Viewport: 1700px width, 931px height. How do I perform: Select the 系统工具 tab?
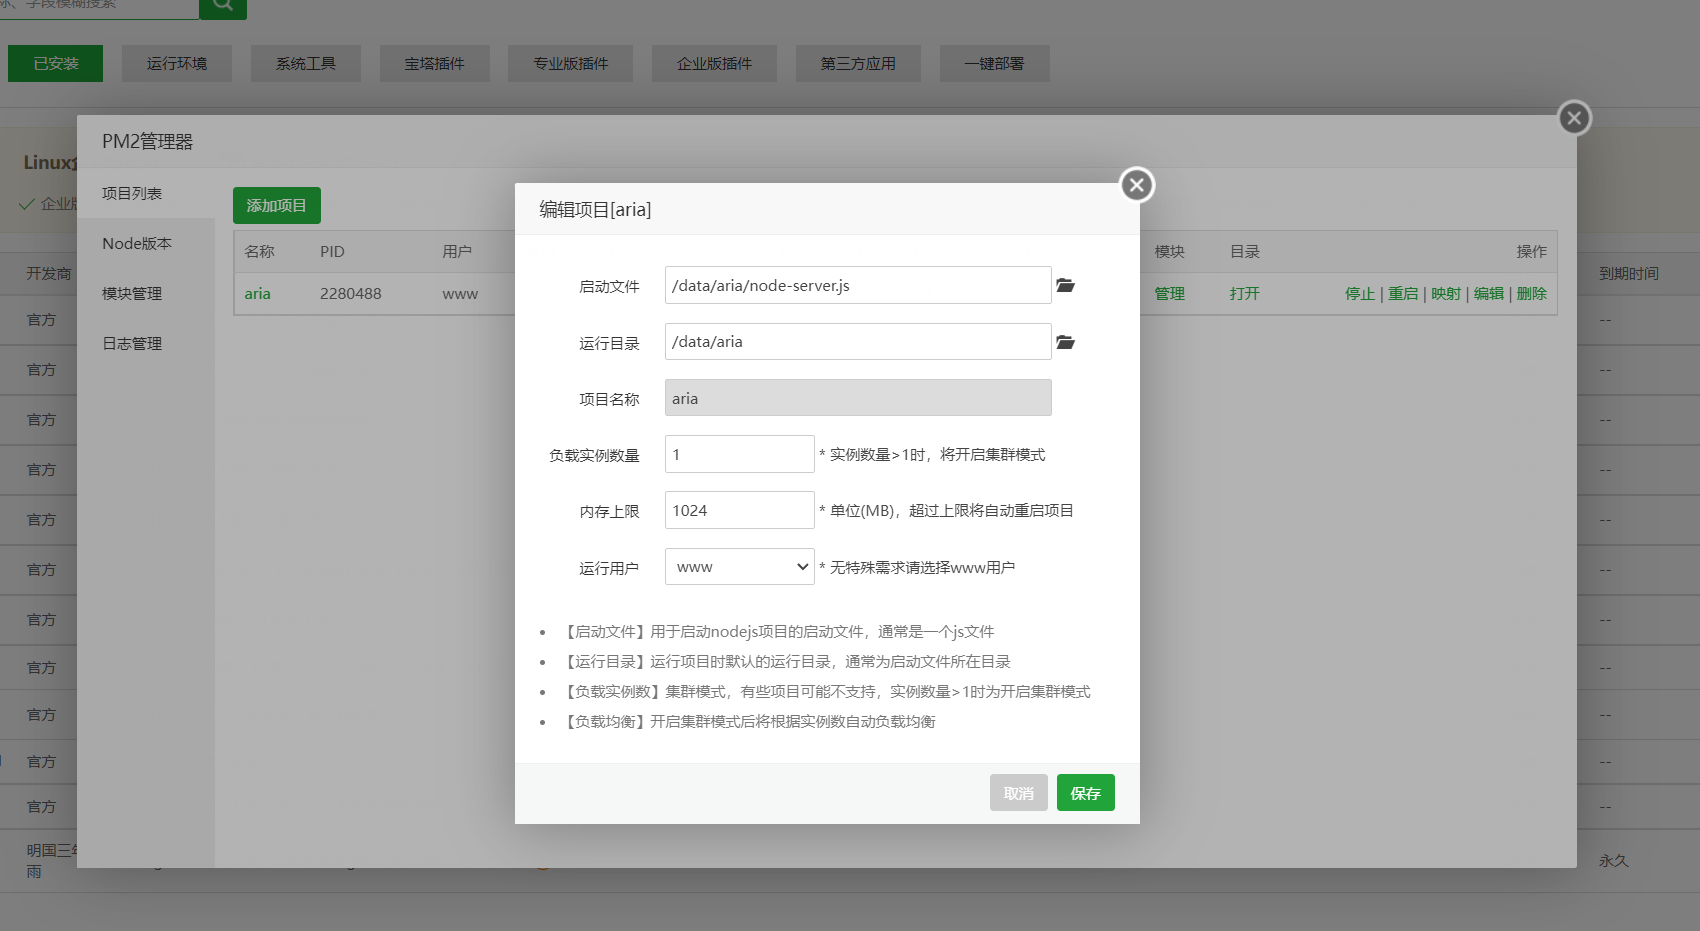306,63
